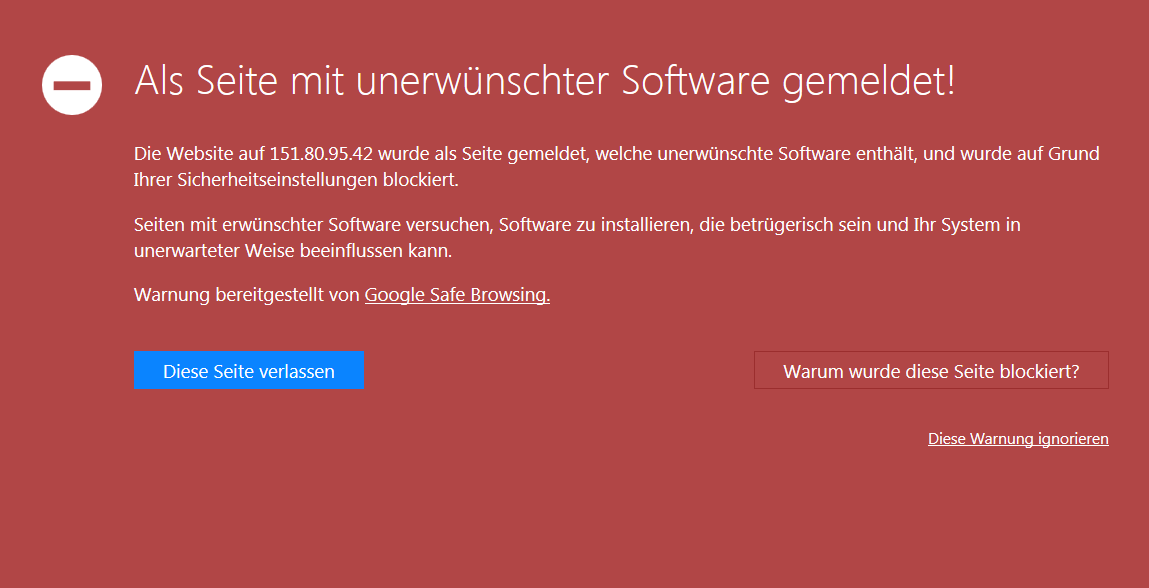Follow the Google Safe Browsing link
This screenshot has height=588, width=1149.
(457, 295)
